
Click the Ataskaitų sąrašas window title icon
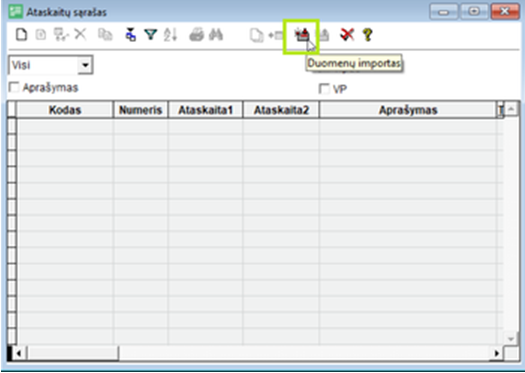(15, 12)
